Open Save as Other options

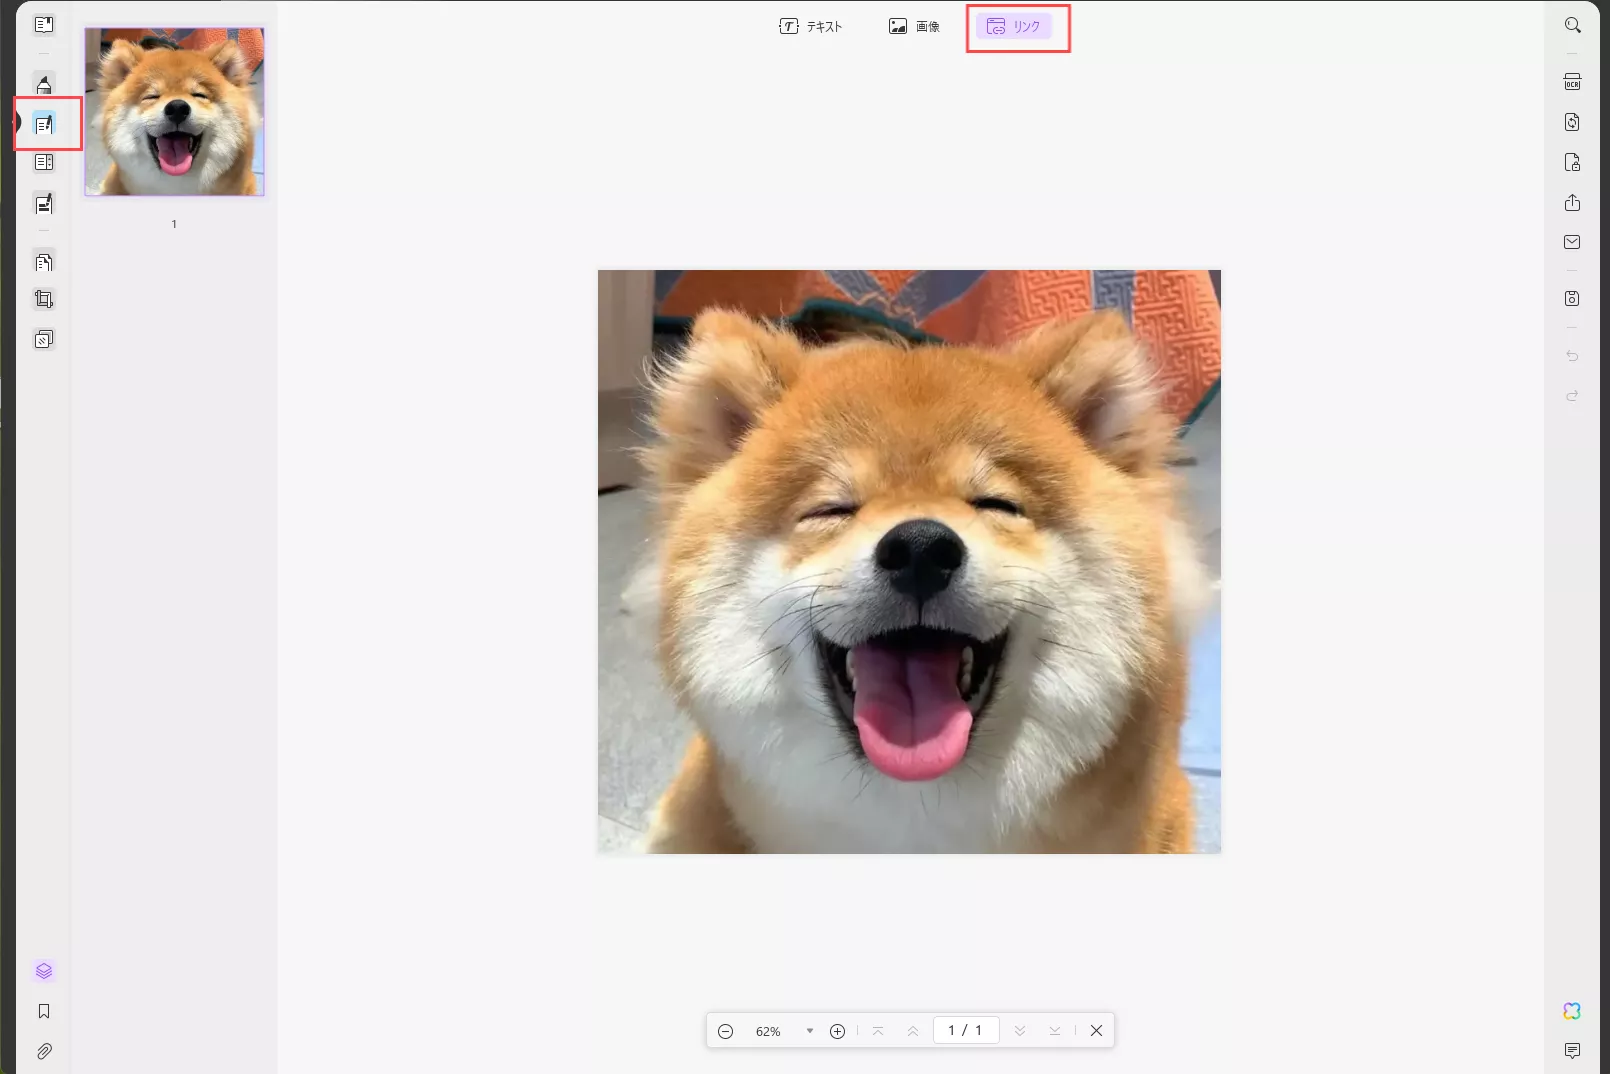point(1572,298)
